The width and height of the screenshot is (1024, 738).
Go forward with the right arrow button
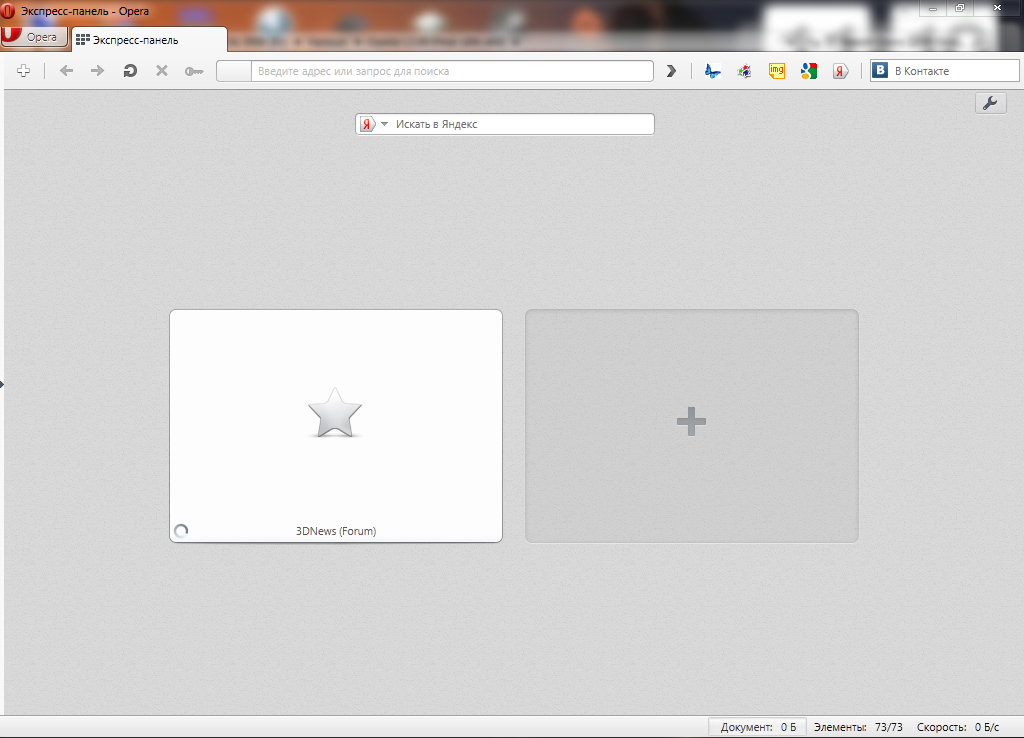[x=98, y=71]
